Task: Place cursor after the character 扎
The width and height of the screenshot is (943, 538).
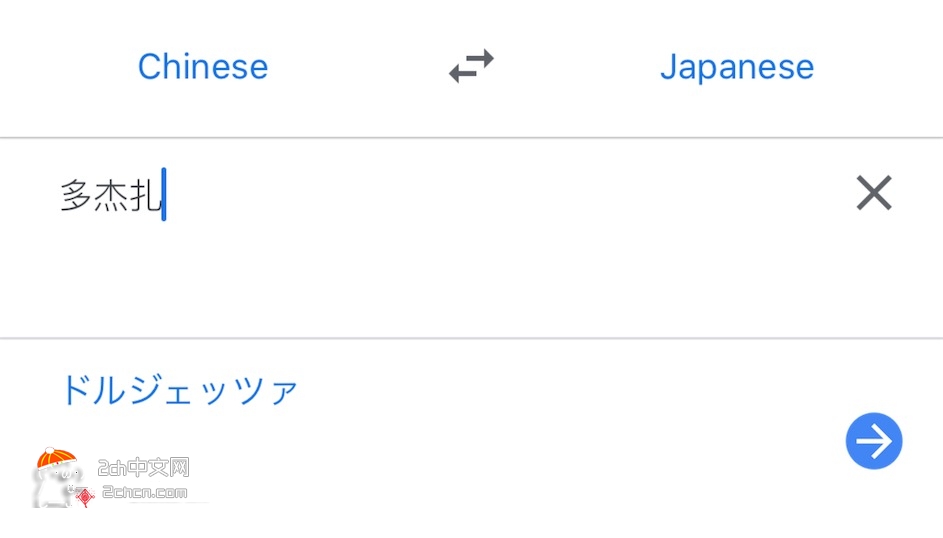Action: coord(162,195)
